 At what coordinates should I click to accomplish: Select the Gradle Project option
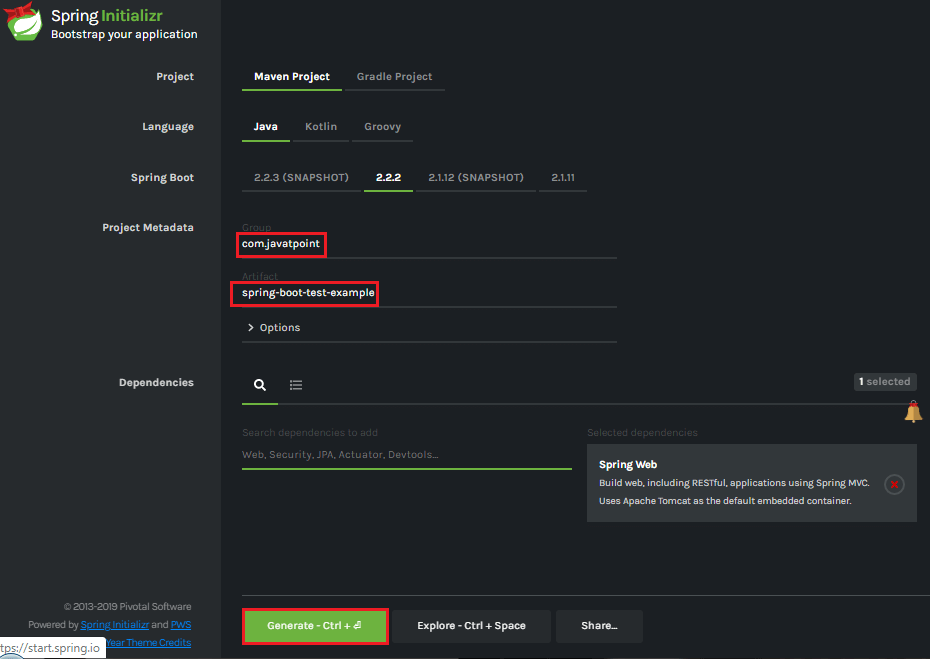(x=393, y=76)
